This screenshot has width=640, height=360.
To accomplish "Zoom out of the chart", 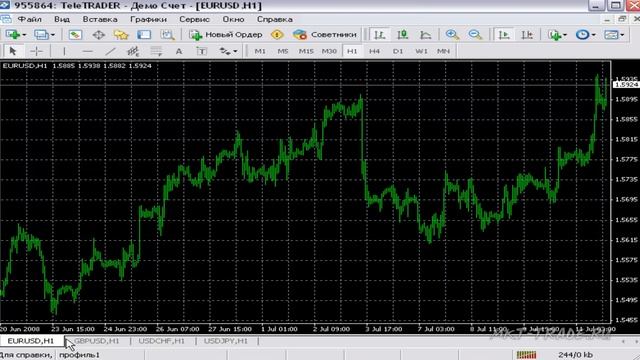I will pos(475,35).
